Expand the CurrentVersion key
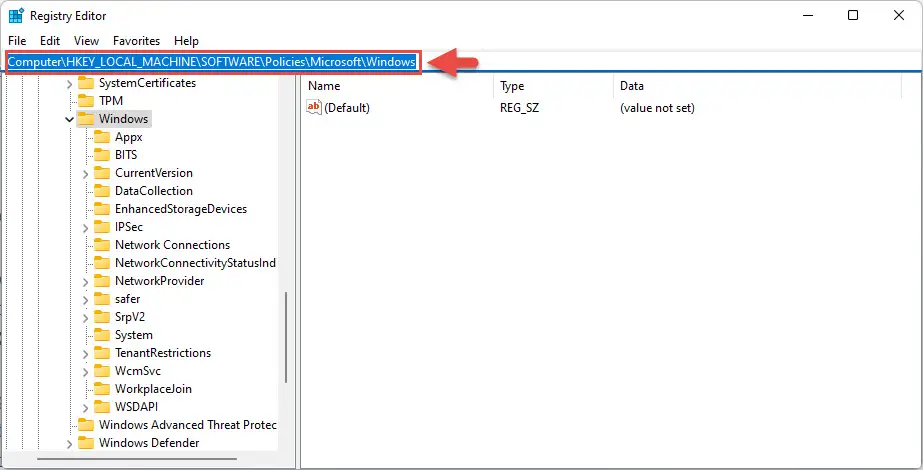The image size is (923, 470). click(85, 174)
